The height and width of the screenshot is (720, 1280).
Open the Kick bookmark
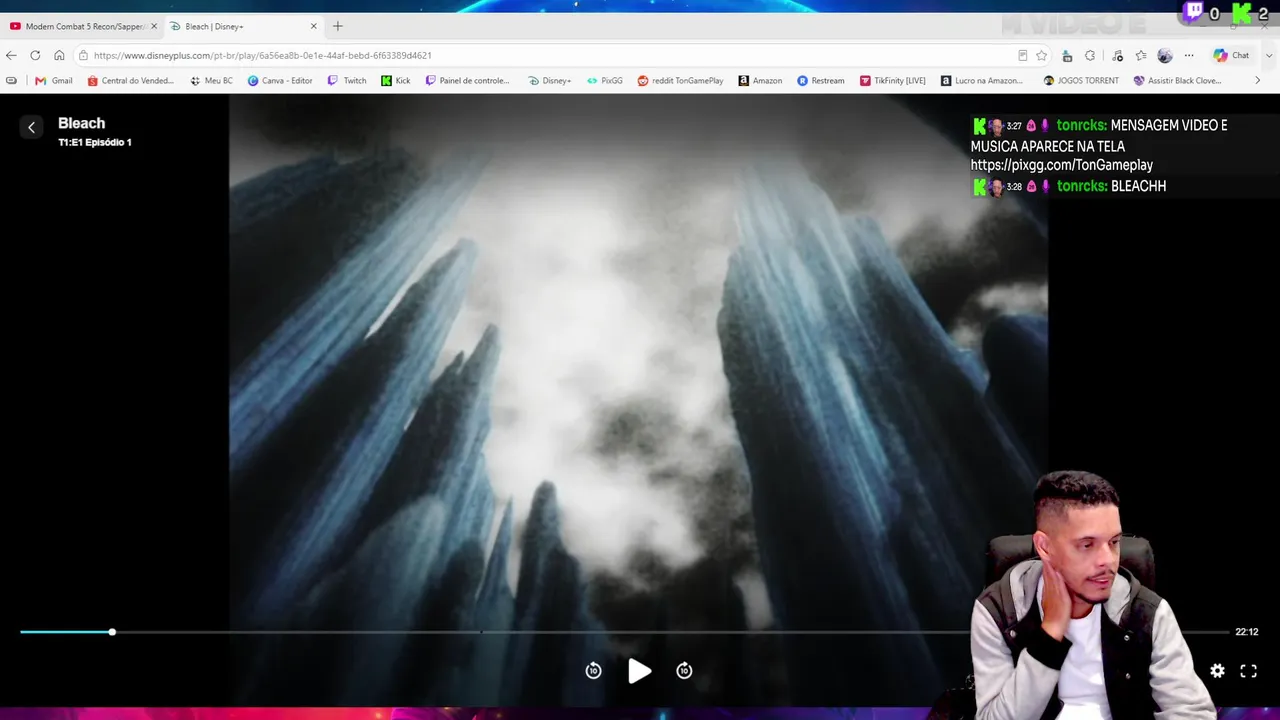(396, 80)
